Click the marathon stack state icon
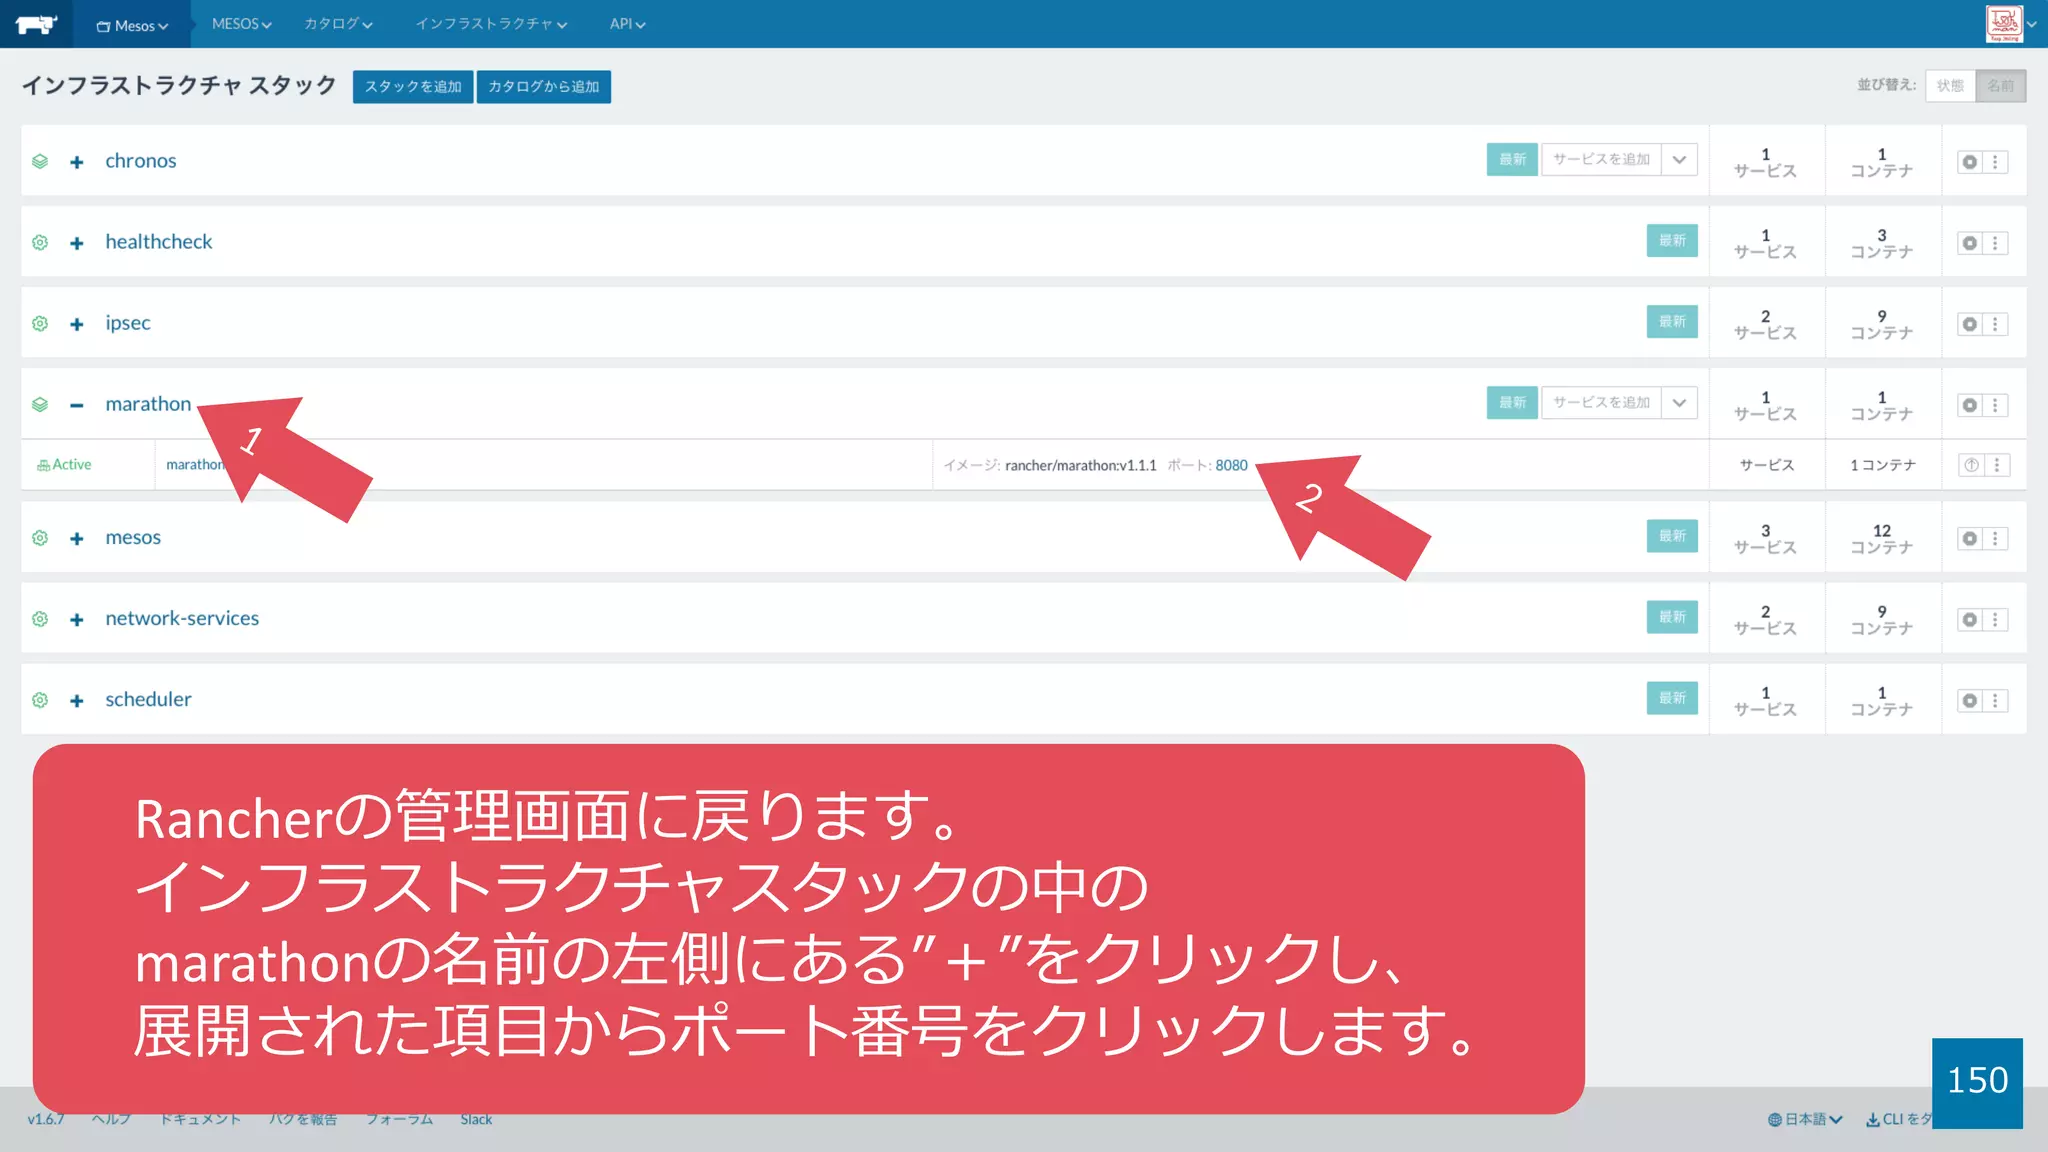Screen dimensions: 2048x1152 coord(40,404)
